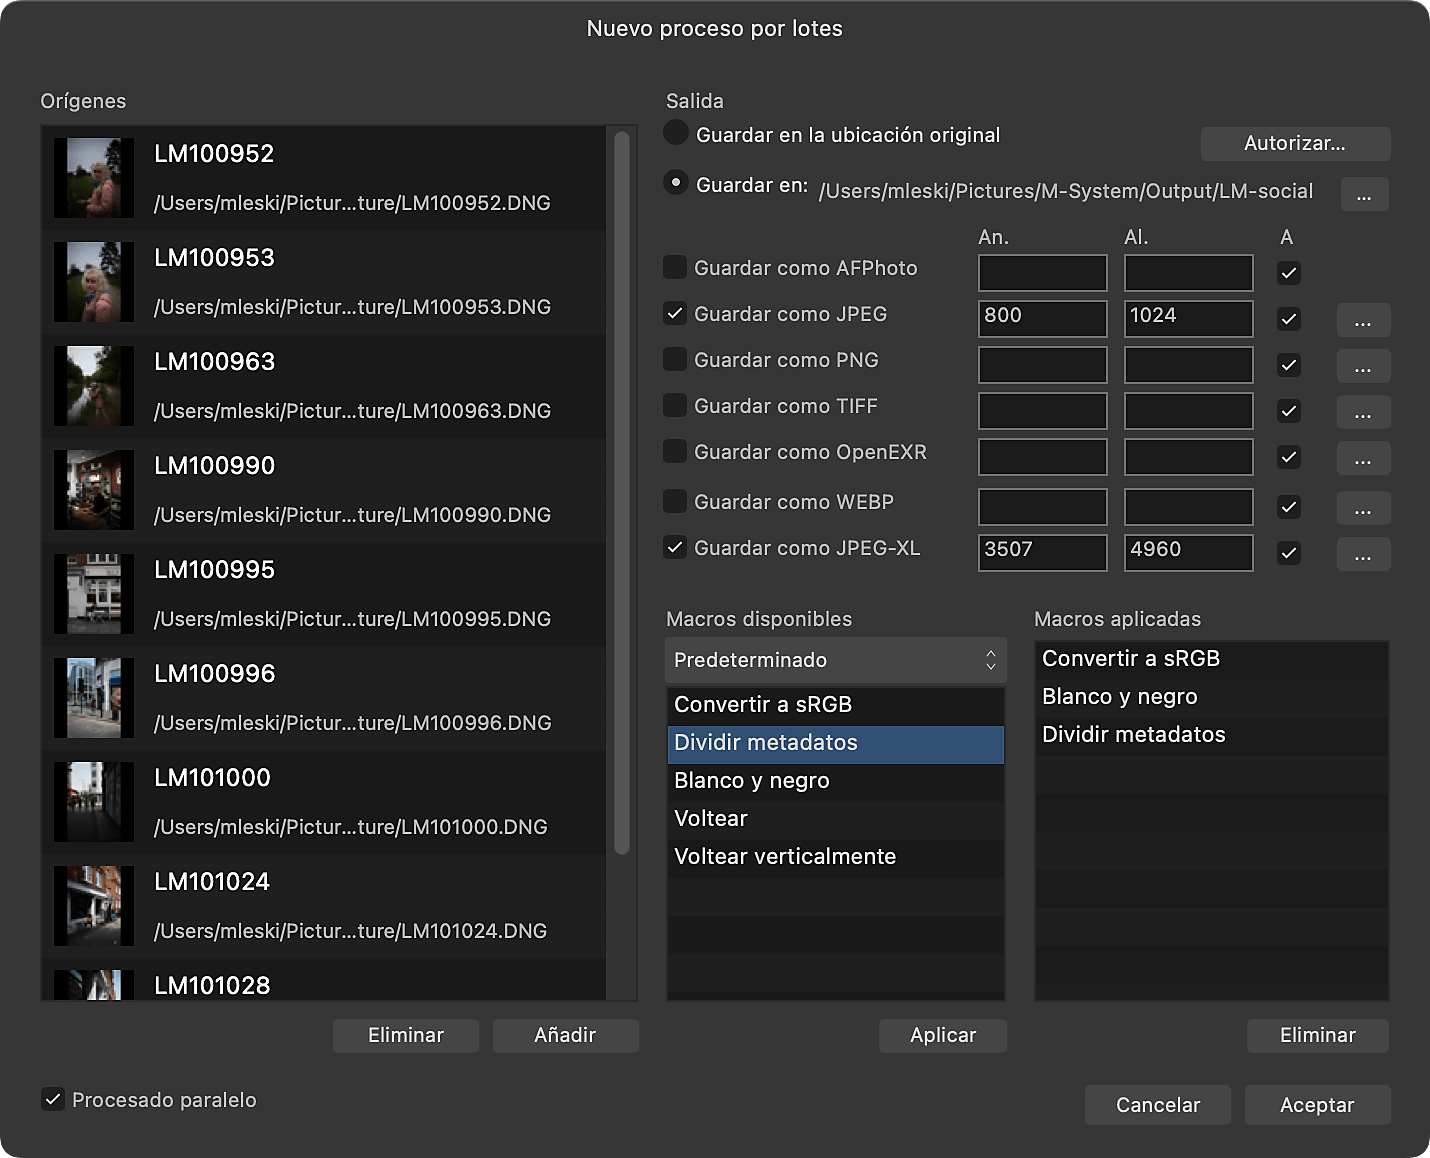Click the Aplicar macro button

pos(943,1035)
